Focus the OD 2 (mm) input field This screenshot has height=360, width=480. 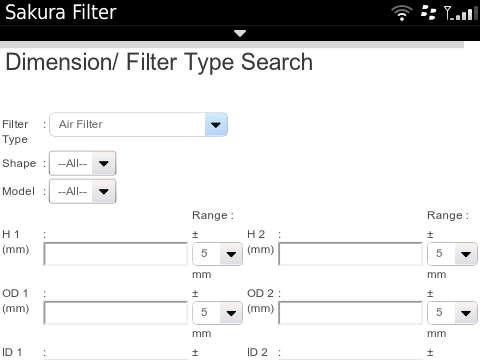point(351,313)
